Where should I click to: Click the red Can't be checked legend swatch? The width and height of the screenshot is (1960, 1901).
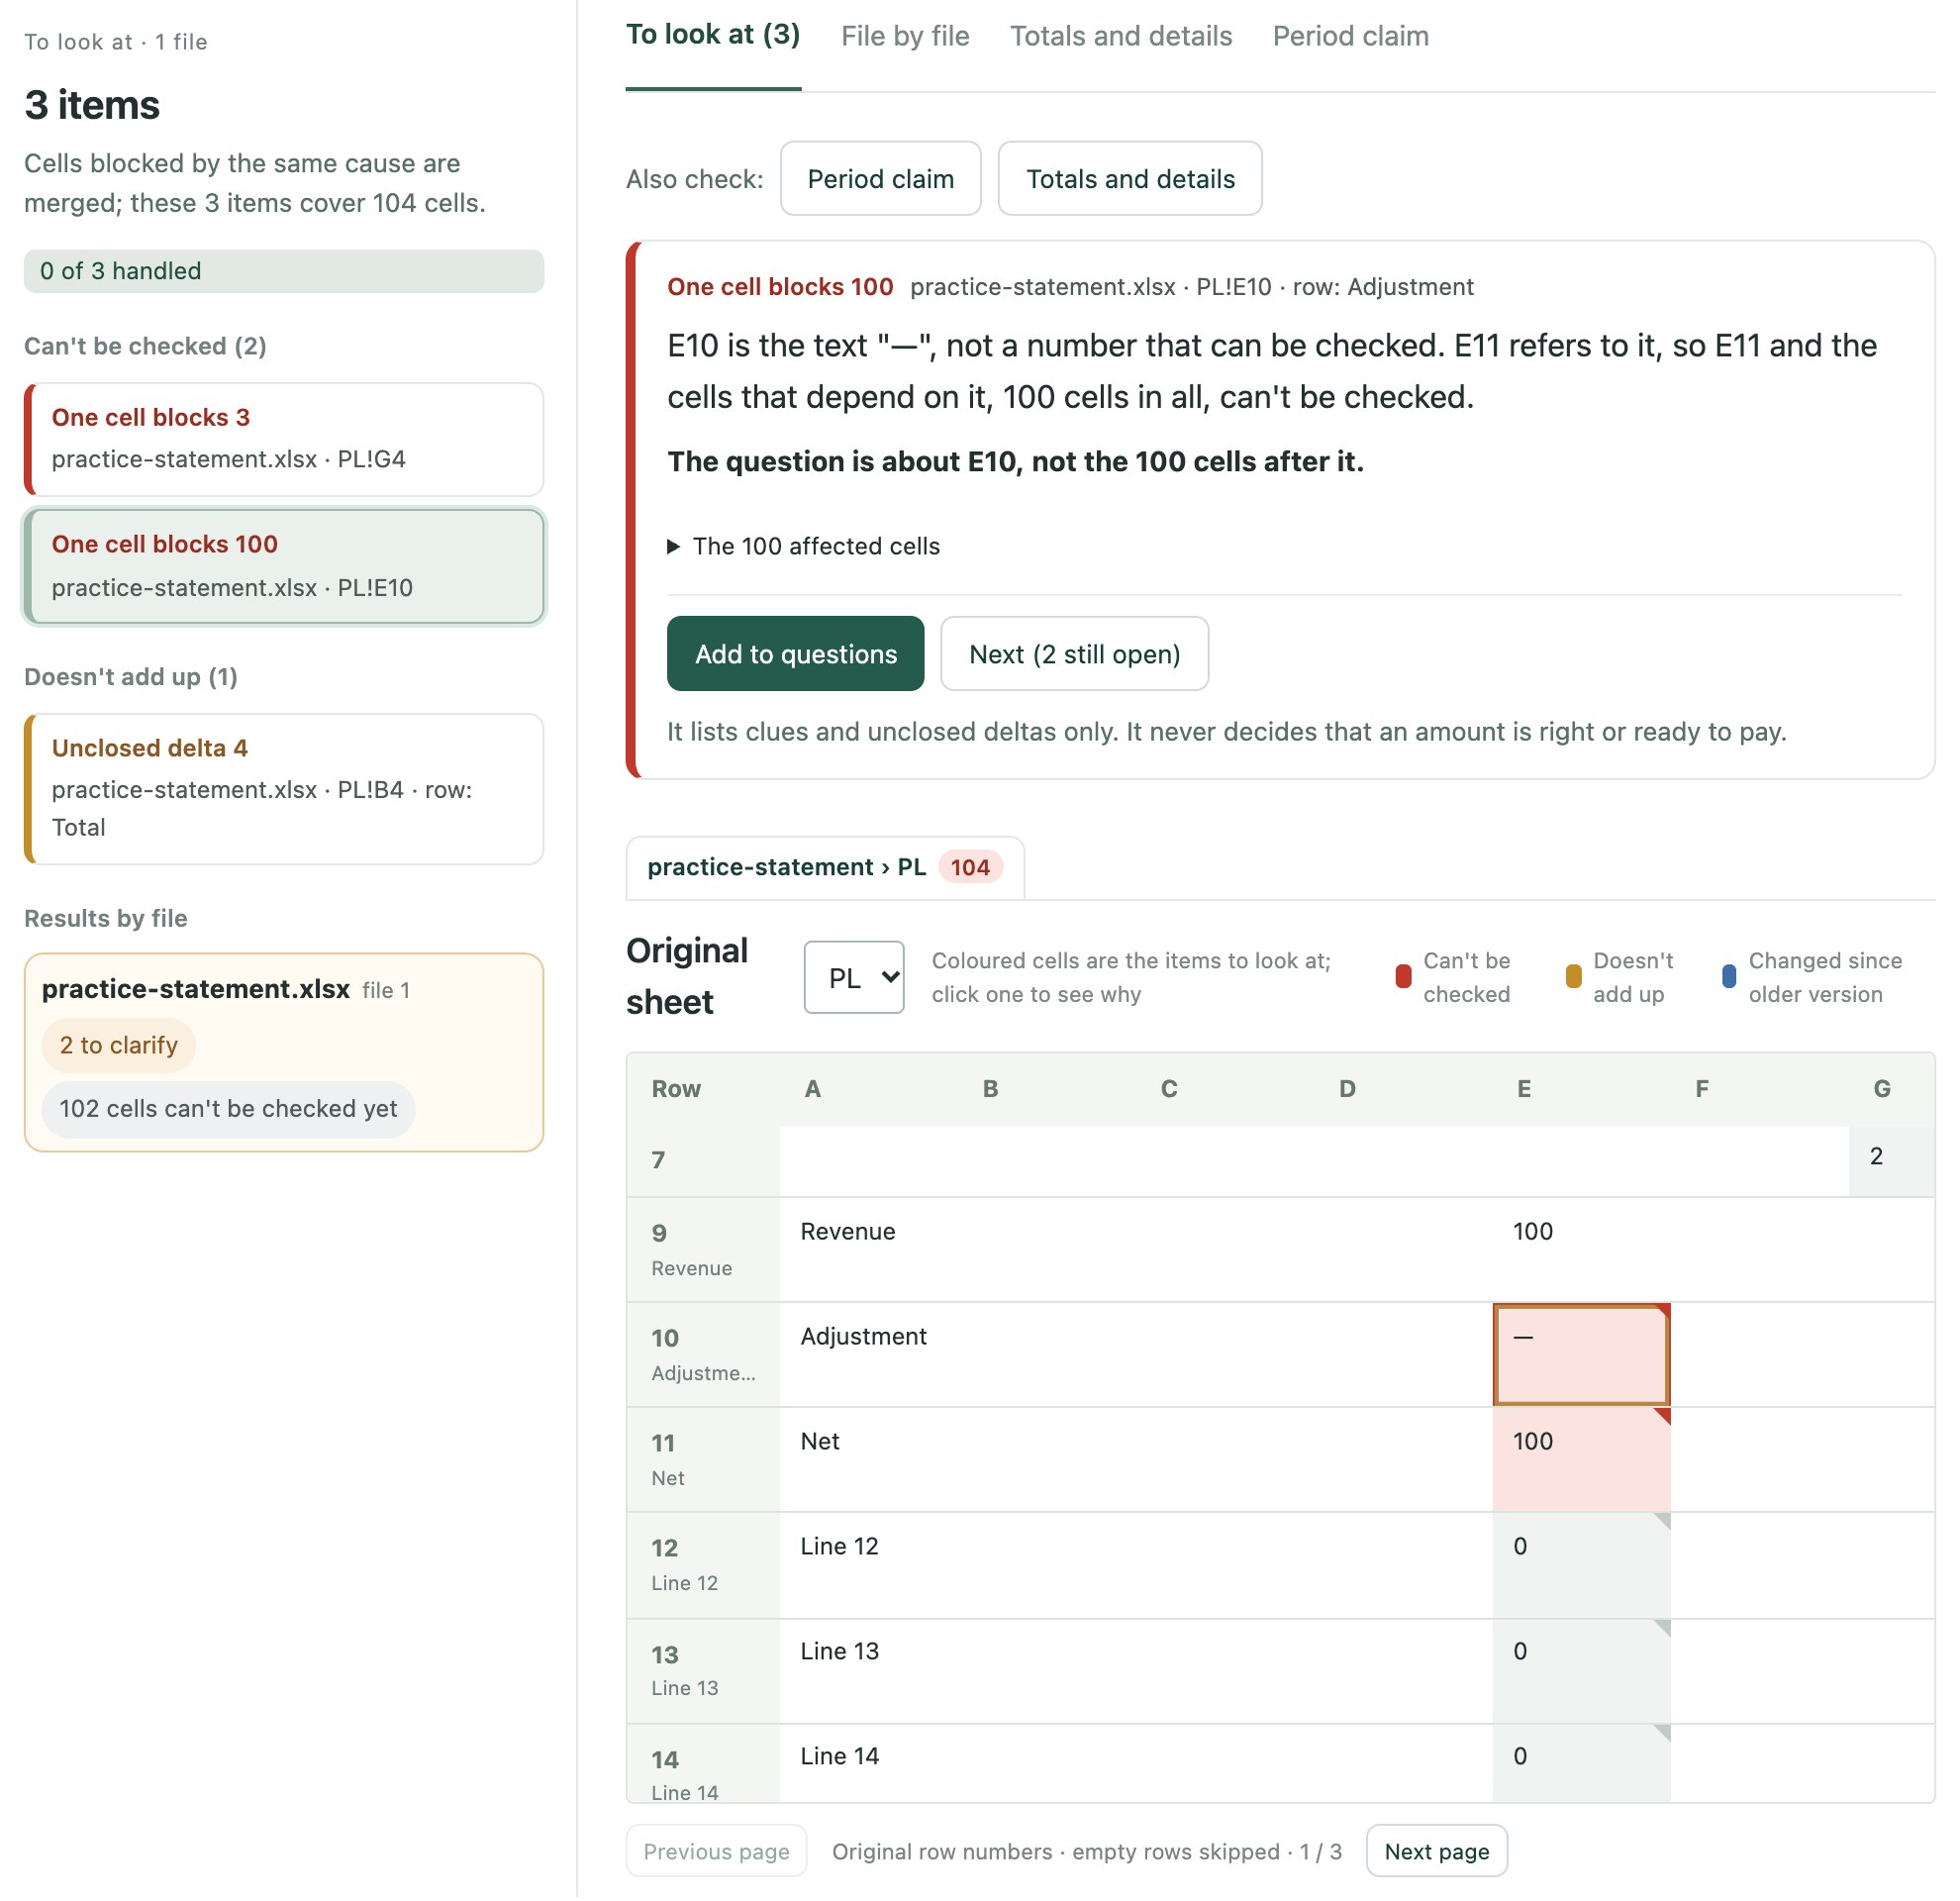1405,978
